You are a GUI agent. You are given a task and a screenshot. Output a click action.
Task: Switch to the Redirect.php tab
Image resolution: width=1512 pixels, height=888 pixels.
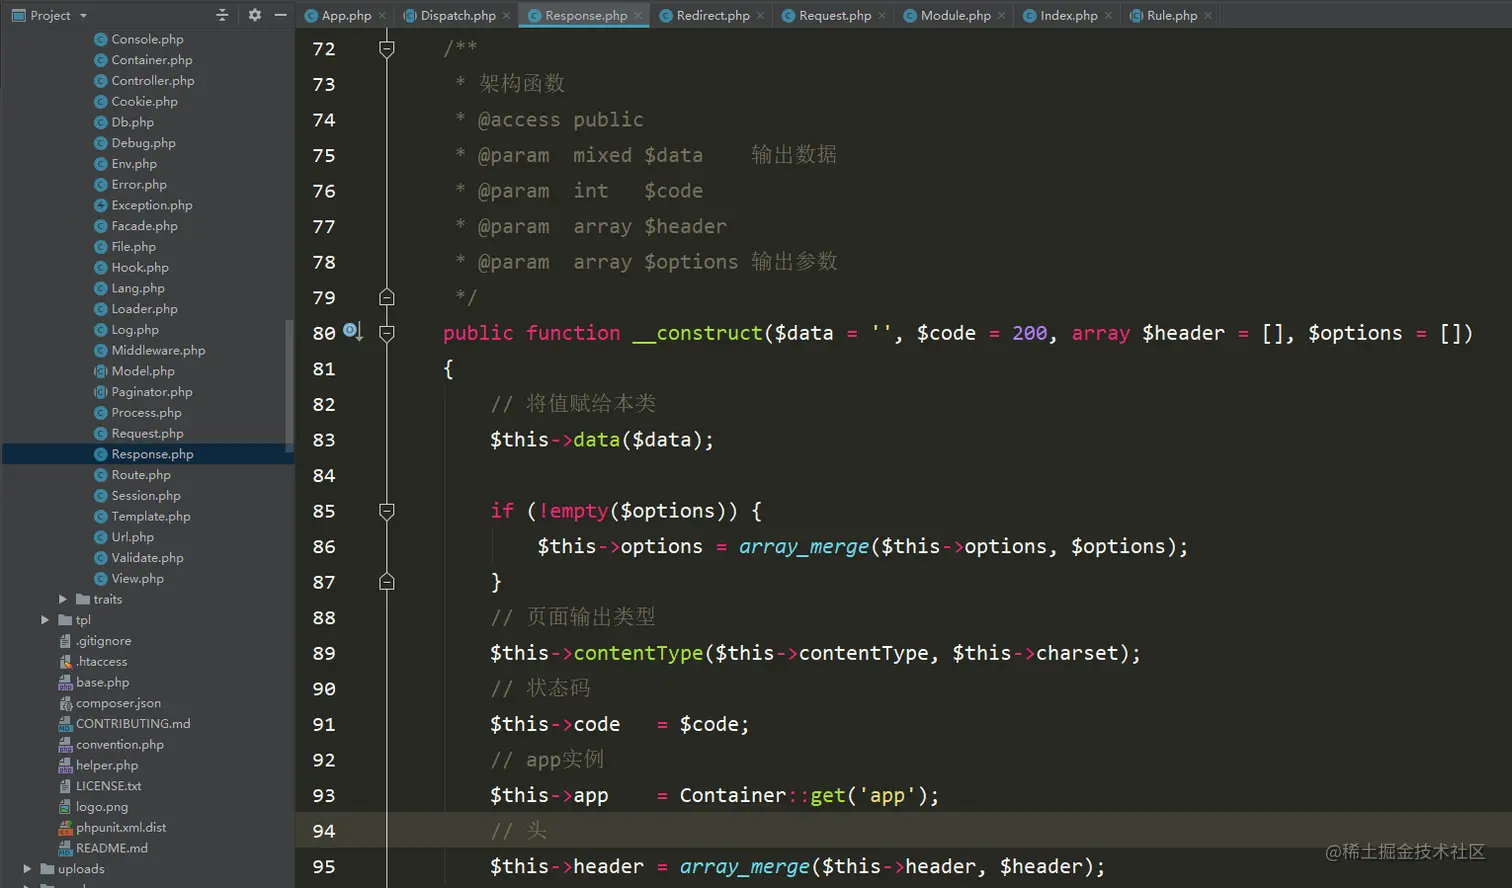tap(713, 16)
